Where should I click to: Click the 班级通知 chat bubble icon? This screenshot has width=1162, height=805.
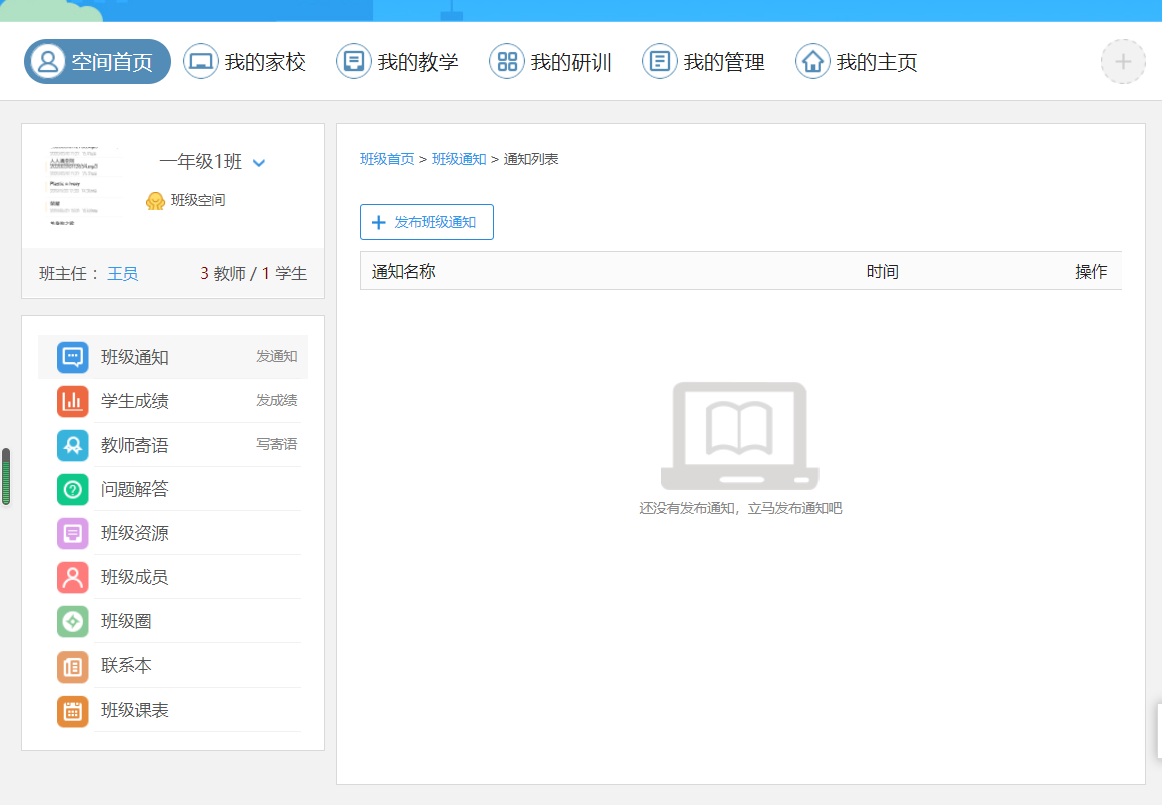point(73,357)
